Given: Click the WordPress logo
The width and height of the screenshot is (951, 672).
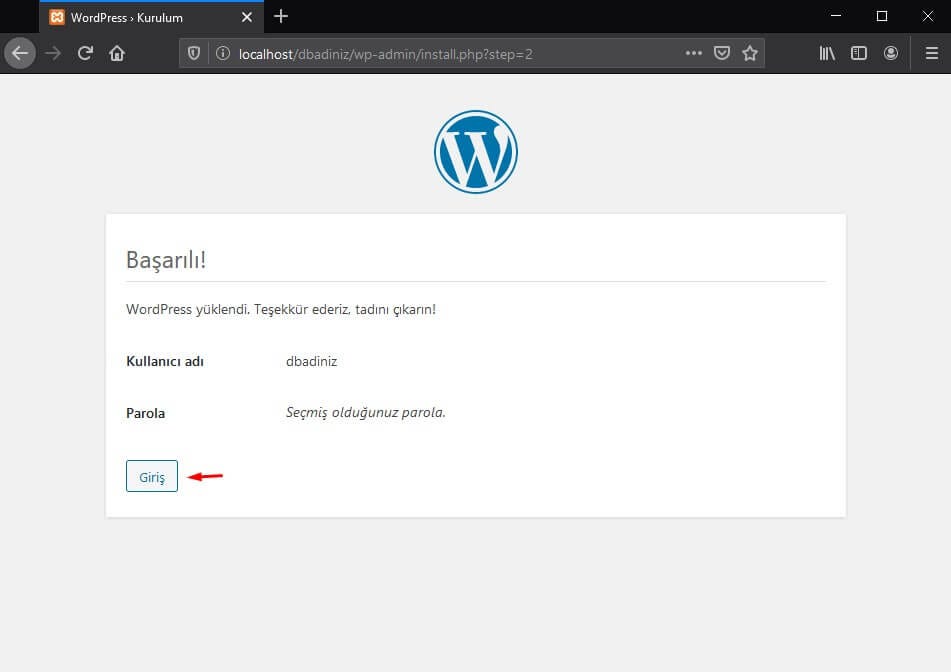Looking at the screenshot, I should coord(476,152).
